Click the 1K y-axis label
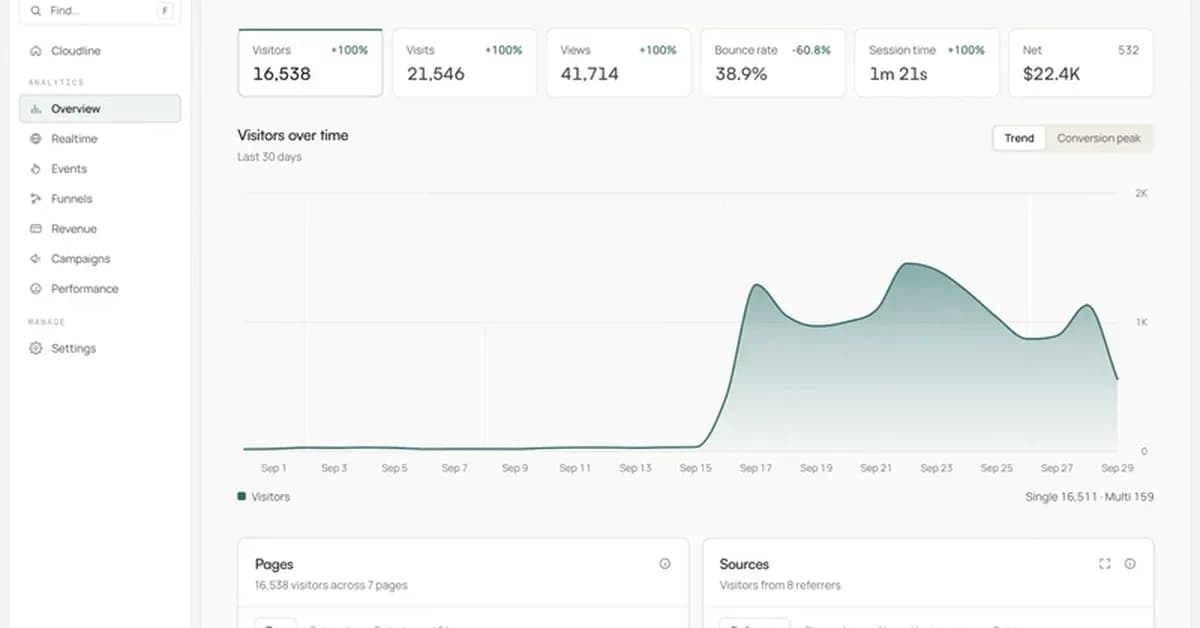Viewport: 1200px width, 628px height. click(1141, 322)
